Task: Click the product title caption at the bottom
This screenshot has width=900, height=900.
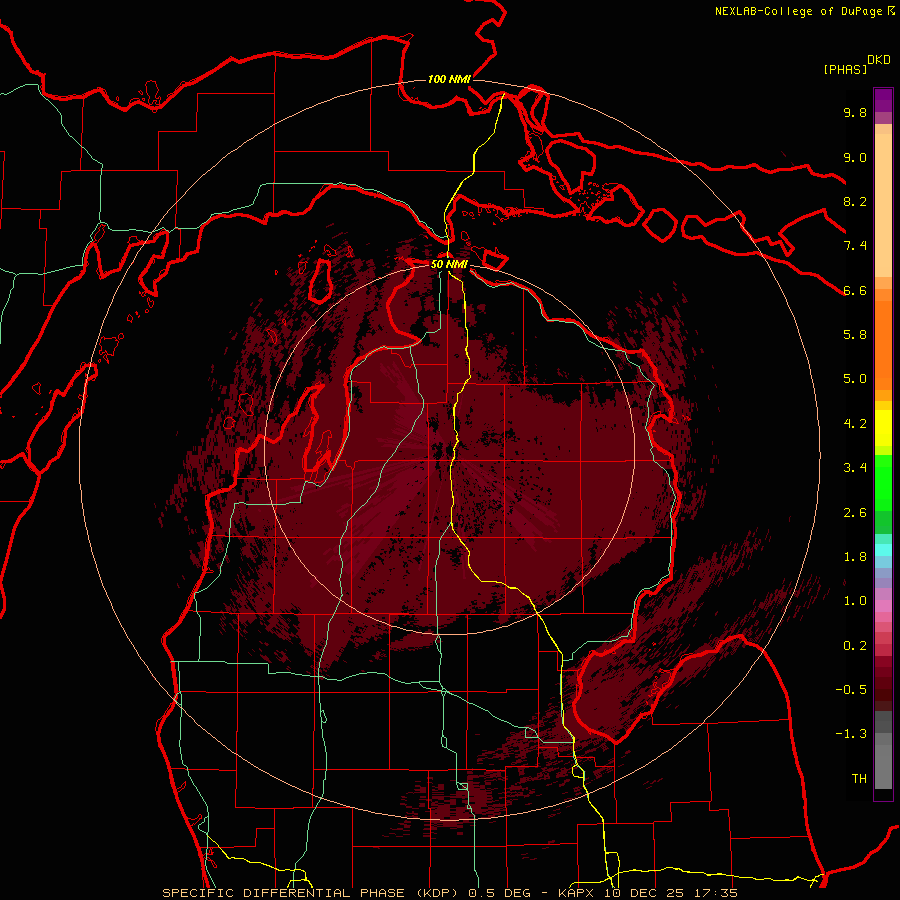Action: point(450,893)
